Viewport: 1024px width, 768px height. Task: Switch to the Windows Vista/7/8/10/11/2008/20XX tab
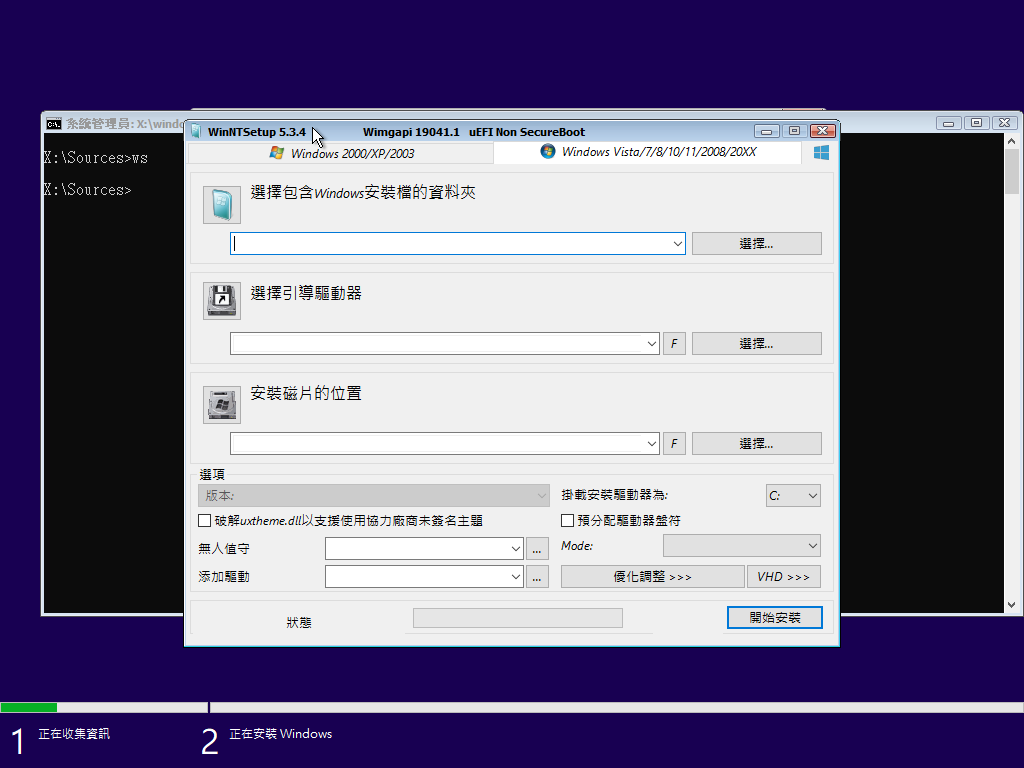pyautogui.click(x=648, y=152)
